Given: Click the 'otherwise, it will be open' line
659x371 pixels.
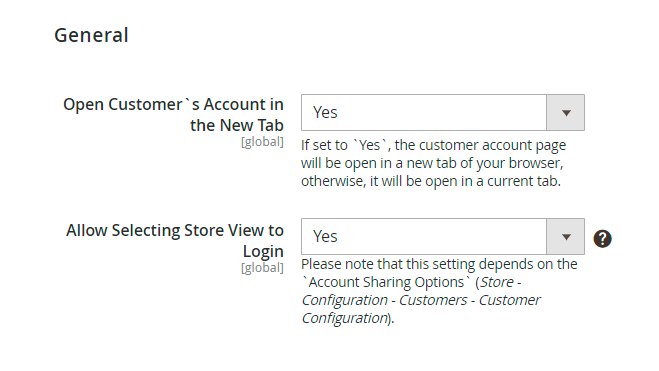Looking at the screenshot, I should (x=431, y=181).
